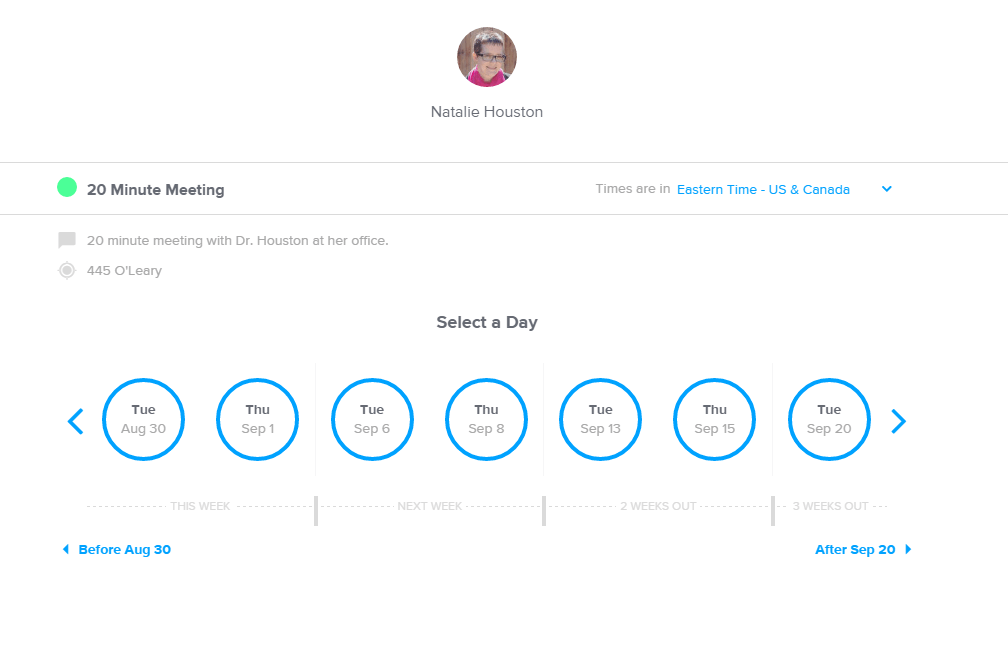Screen dimensions: 1008x645
Task: Pick Thu Sep 15 for the meeting
Action: pos(715,419)
